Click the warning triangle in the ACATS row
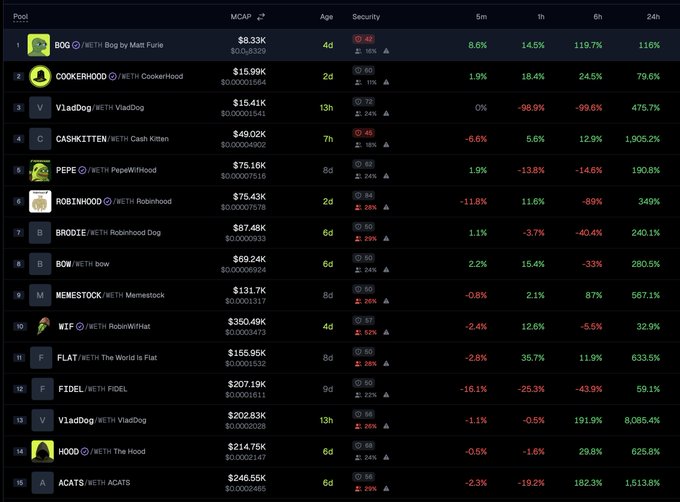The height and width of the screenshot is (502, 680). coord(386,489)
